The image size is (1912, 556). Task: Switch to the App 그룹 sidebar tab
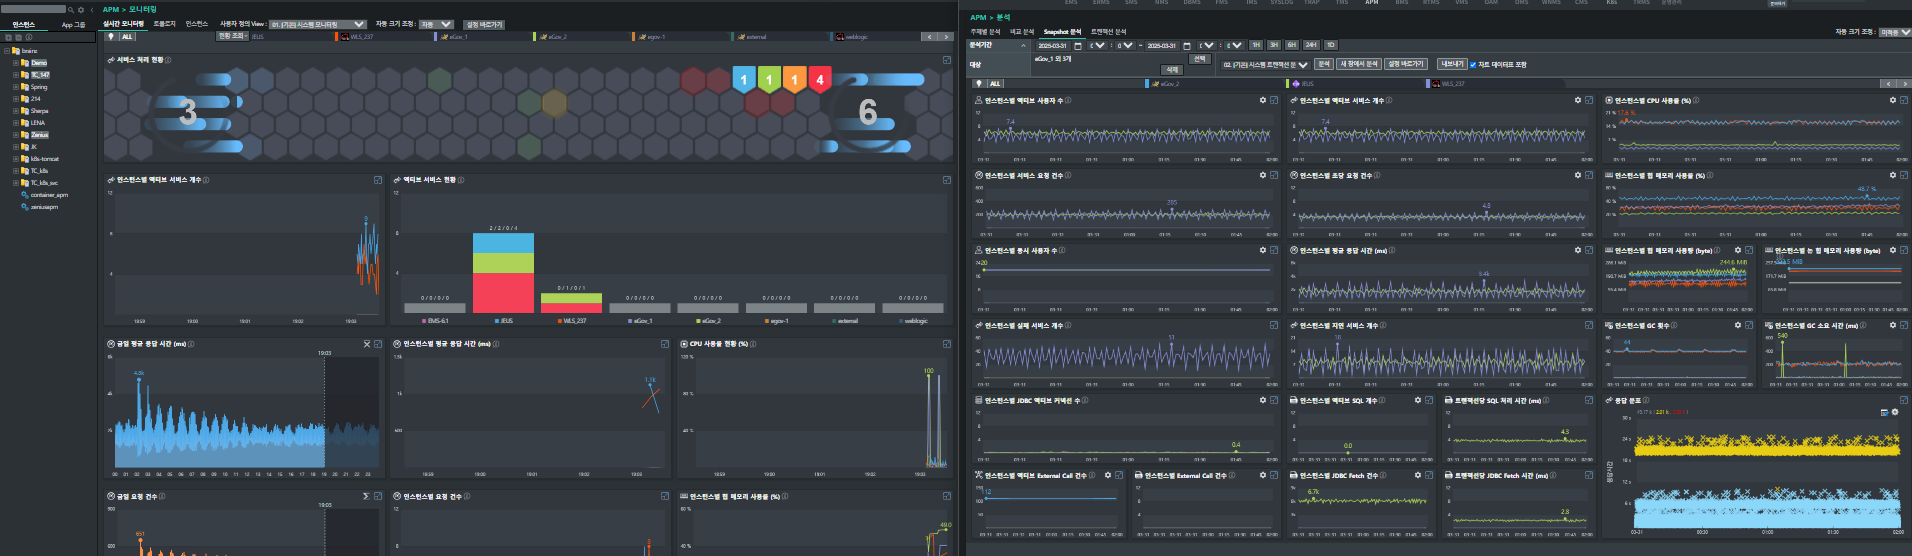coord(73,24)
